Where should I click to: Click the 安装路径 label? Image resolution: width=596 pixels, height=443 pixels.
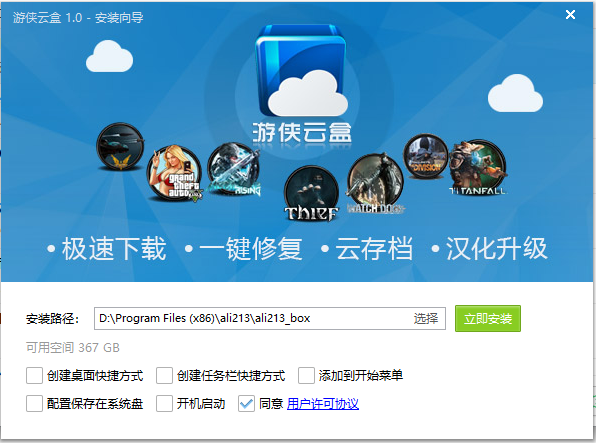click(x=52, y=319)
